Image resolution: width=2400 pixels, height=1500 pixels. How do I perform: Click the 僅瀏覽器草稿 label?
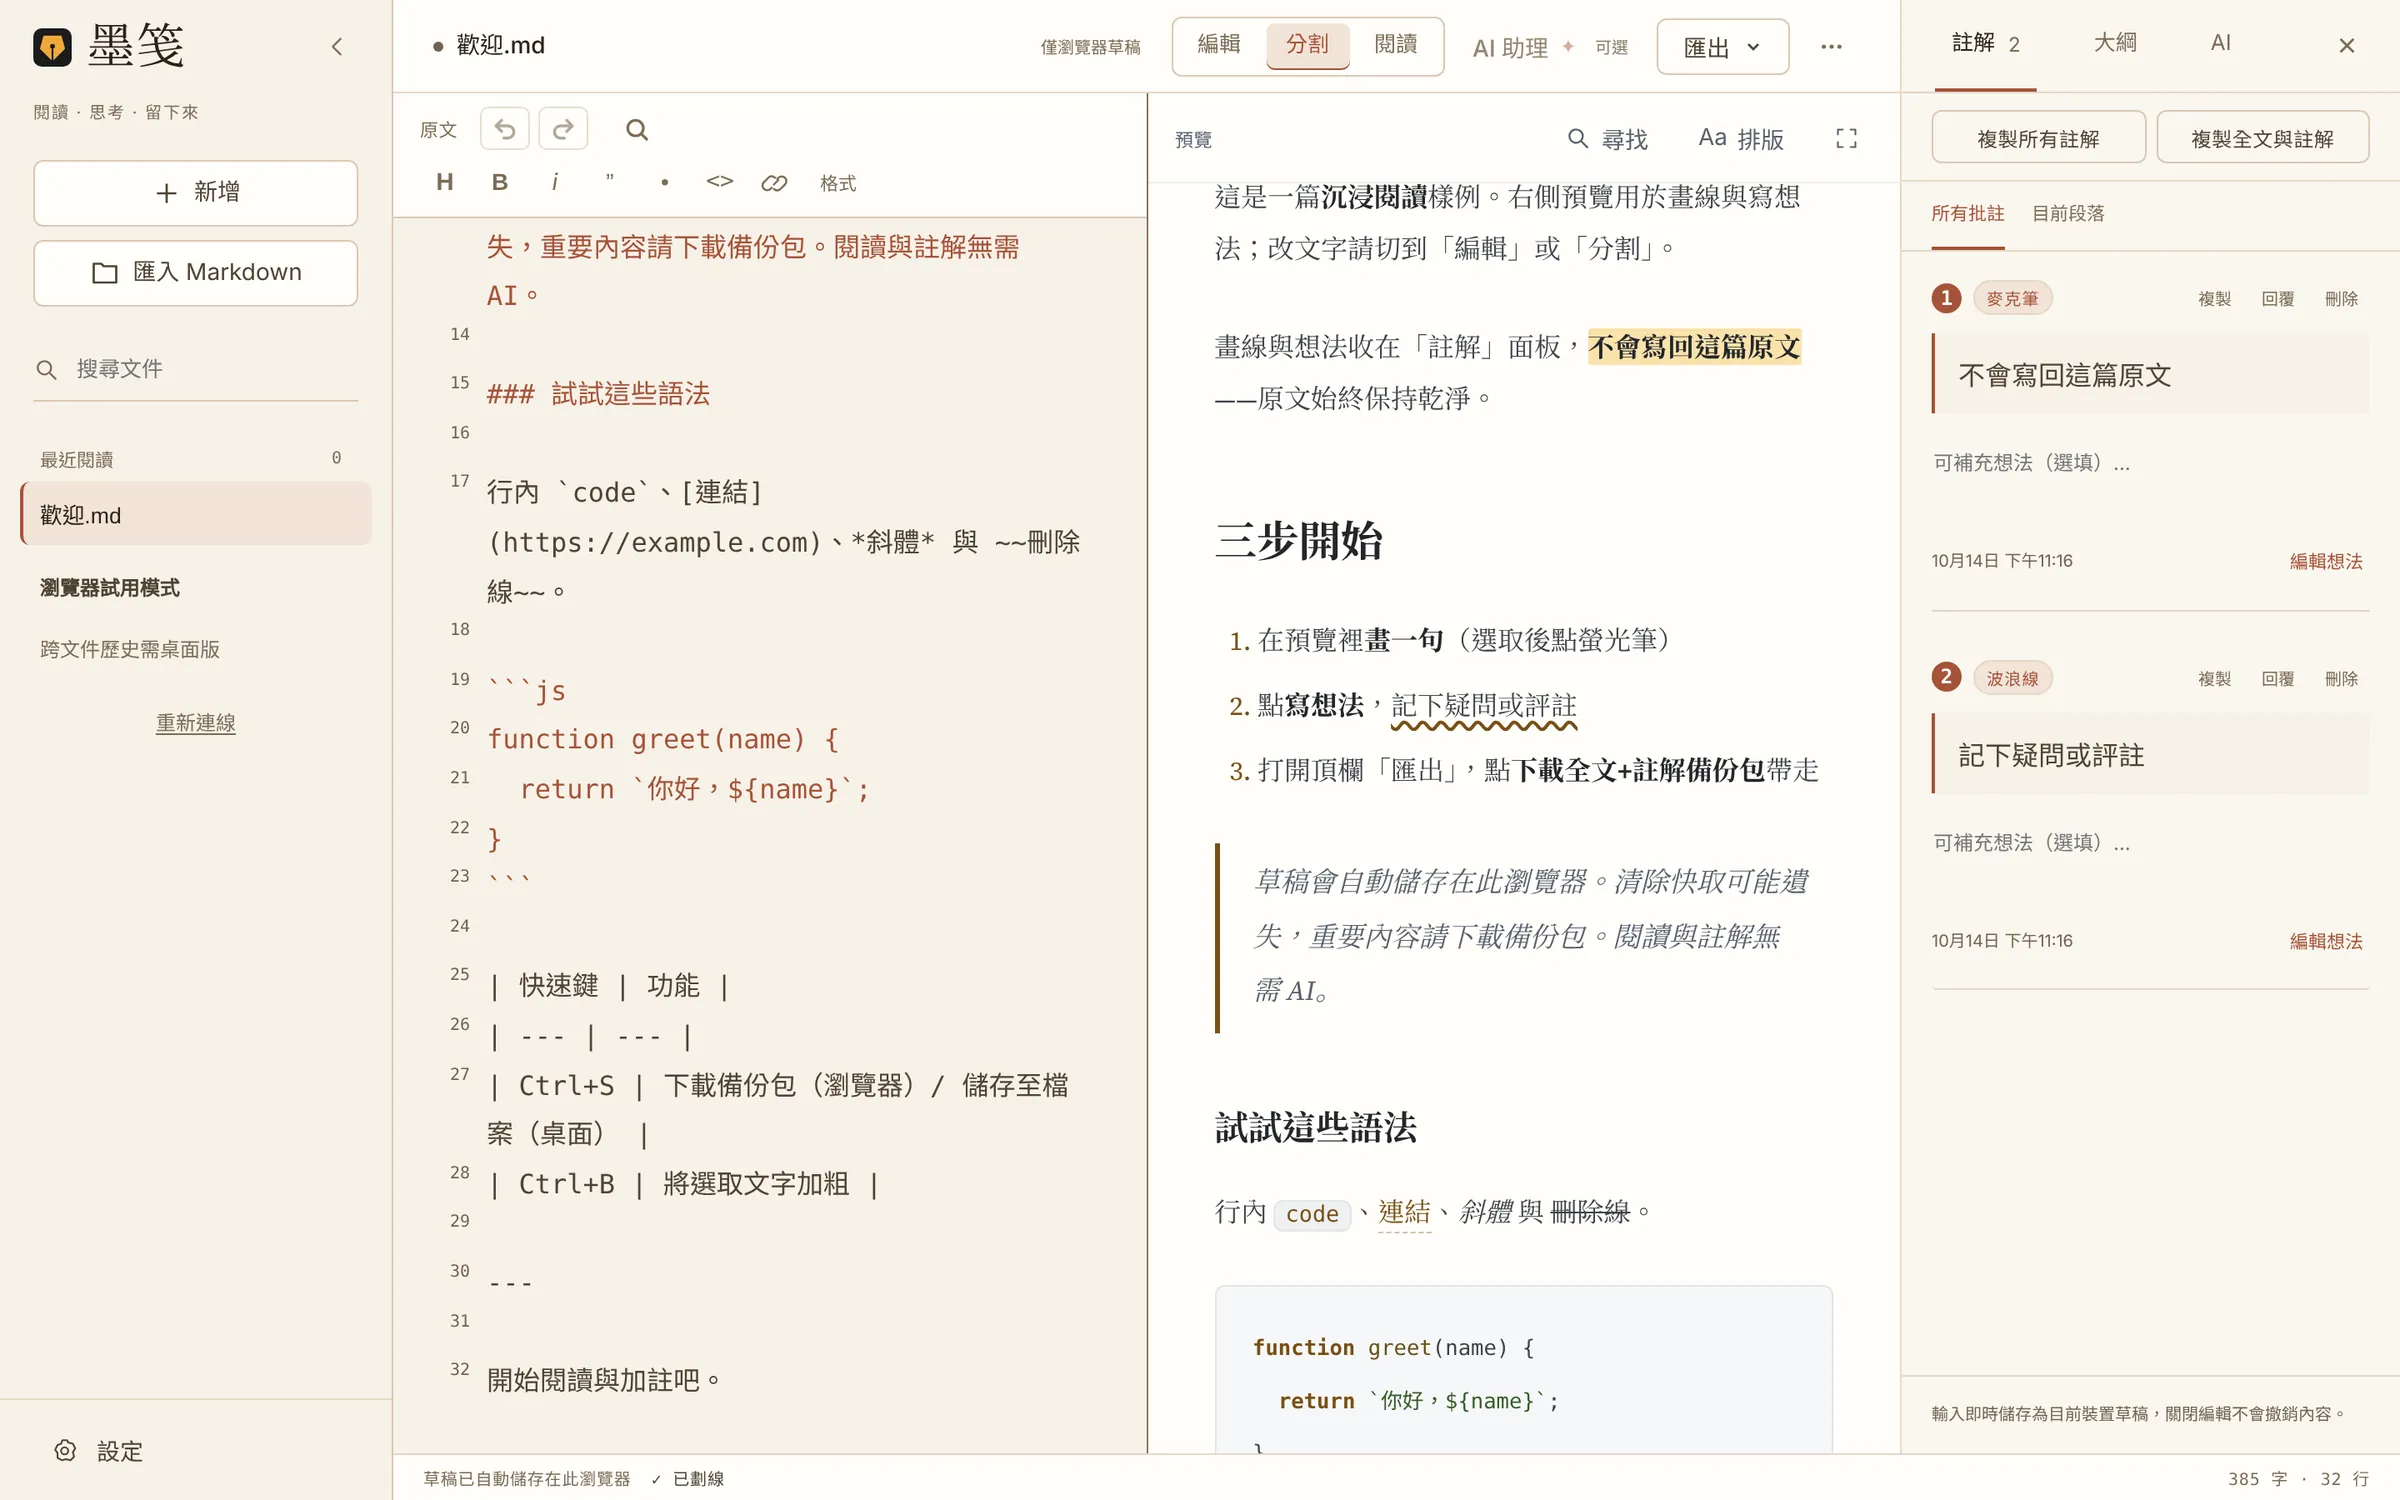1090,47
